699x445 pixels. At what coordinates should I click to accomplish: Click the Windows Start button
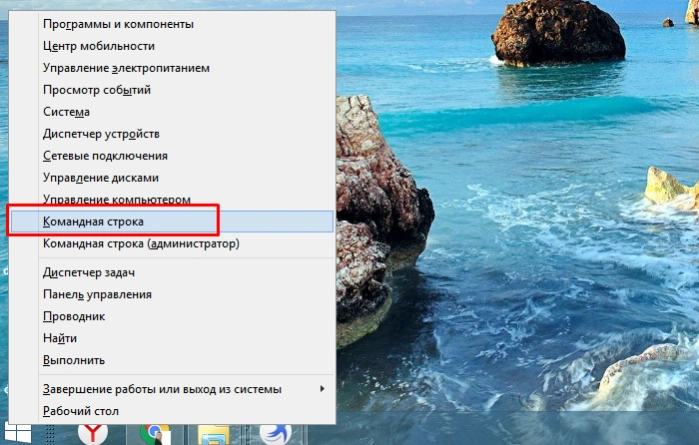point(18,435)
